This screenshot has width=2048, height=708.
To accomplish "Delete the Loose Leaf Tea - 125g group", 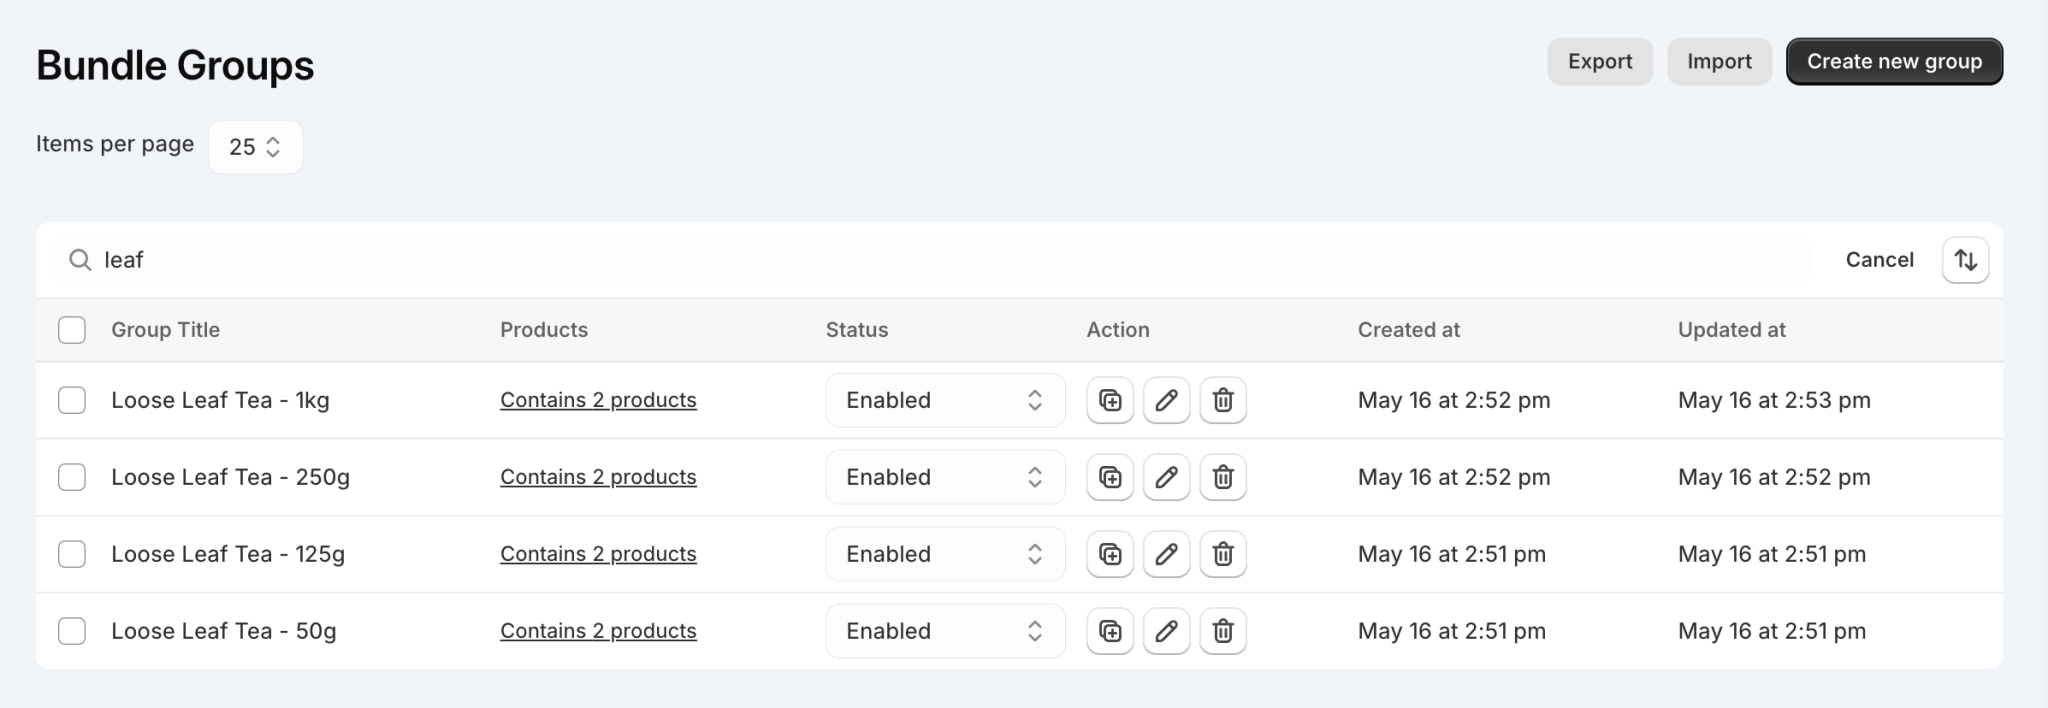I will coord(1222,554).
